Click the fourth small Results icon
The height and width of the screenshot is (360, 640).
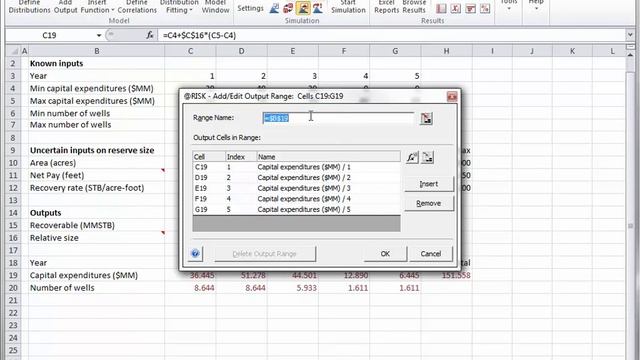click(x=485, y=8)
